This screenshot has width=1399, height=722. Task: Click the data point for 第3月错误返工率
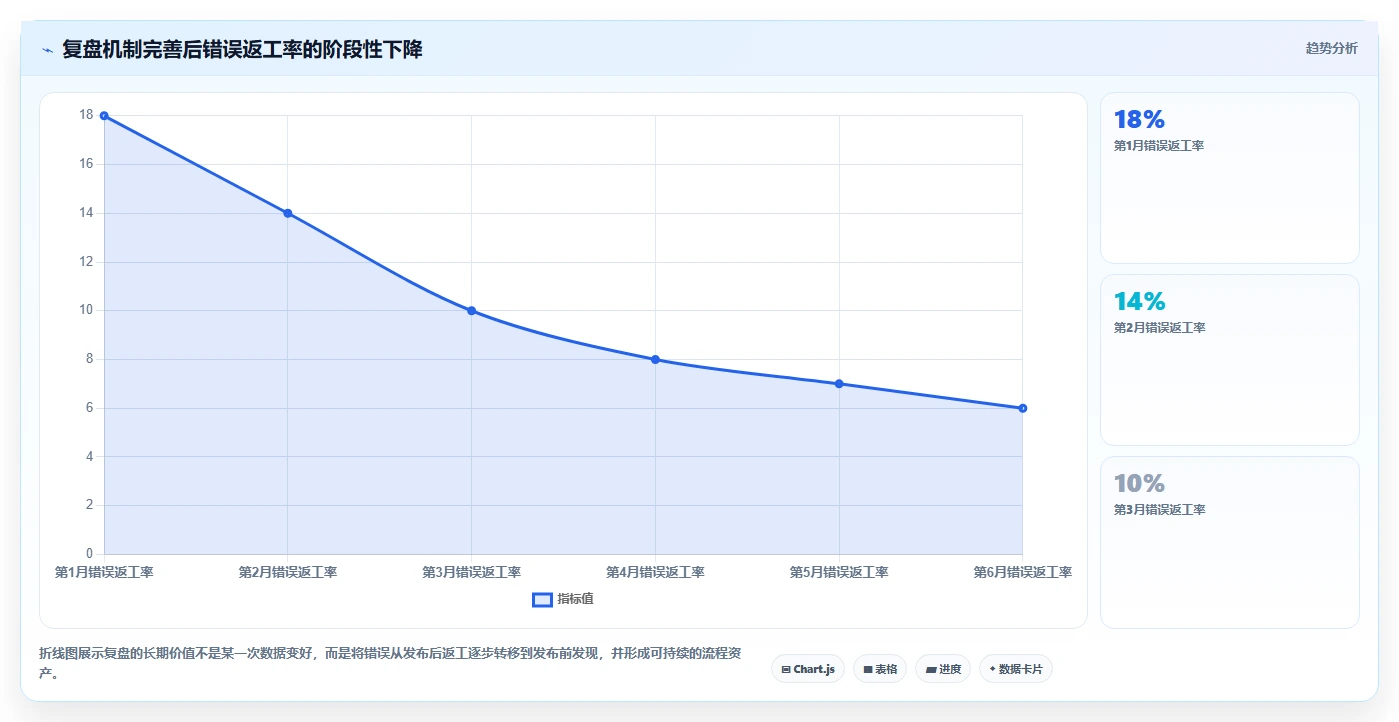coord(471,311)
